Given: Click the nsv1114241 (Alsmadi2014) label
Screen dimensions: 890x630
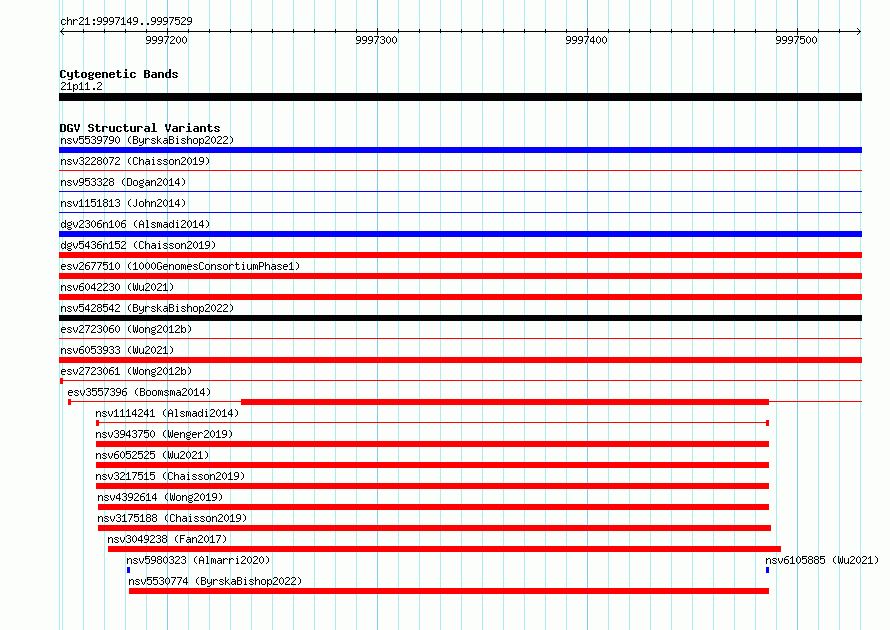Looking at the screenshot, I should click(167, 413).
